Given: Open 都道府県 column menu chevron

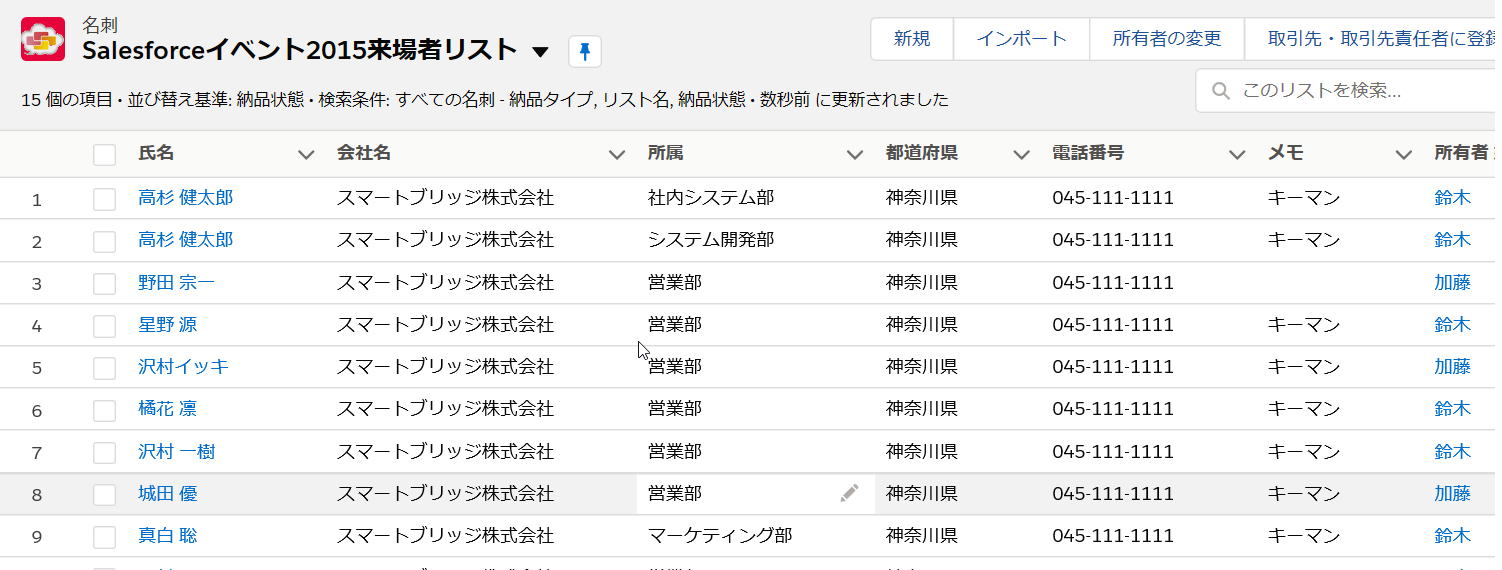Looking at the screenshot, I should [x=1021, y=154].
